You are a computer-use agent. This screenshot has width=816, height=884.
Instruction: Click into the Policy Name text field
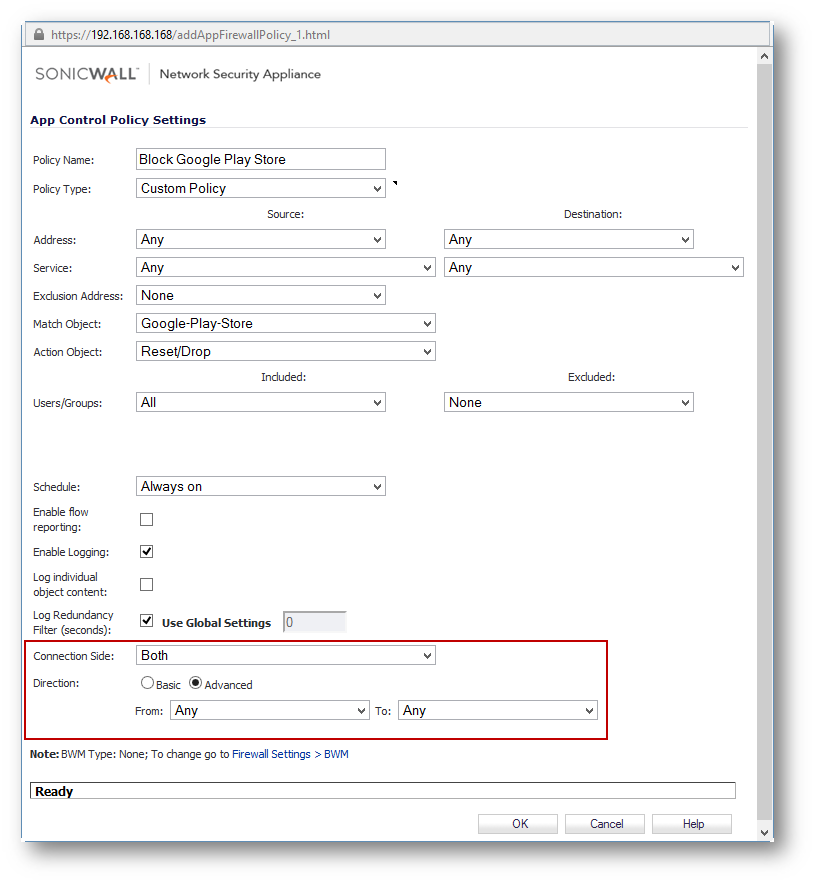pos(261,159)
